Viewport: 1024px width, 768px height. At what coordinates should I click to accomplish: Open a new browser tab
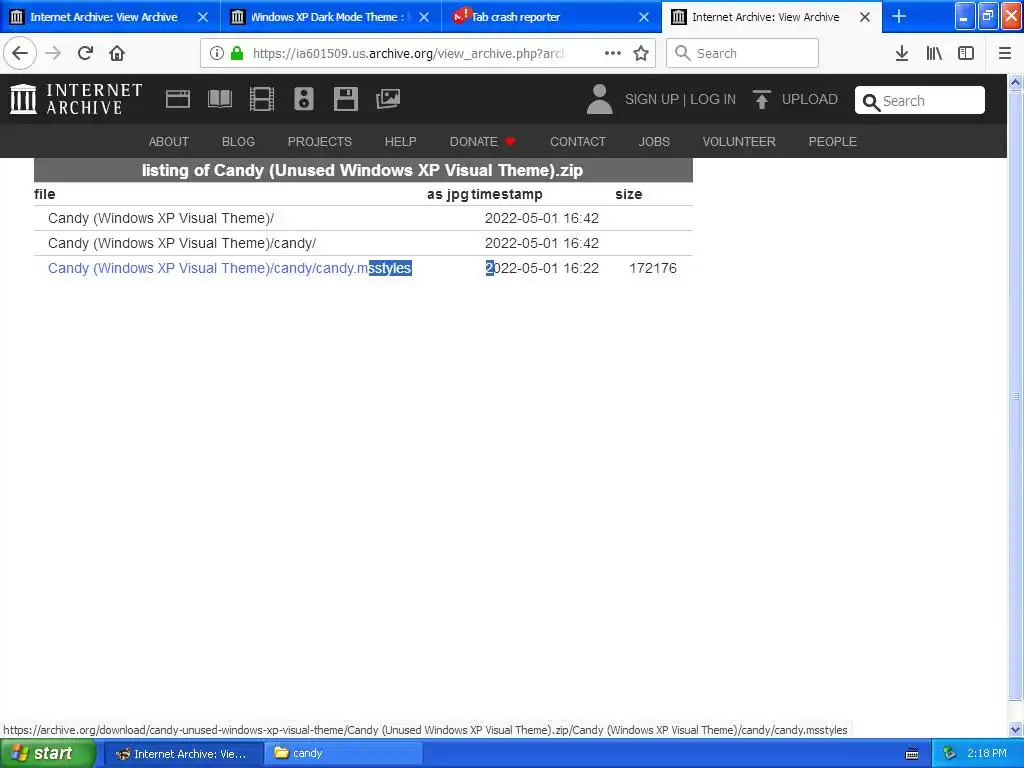point(899,16)
